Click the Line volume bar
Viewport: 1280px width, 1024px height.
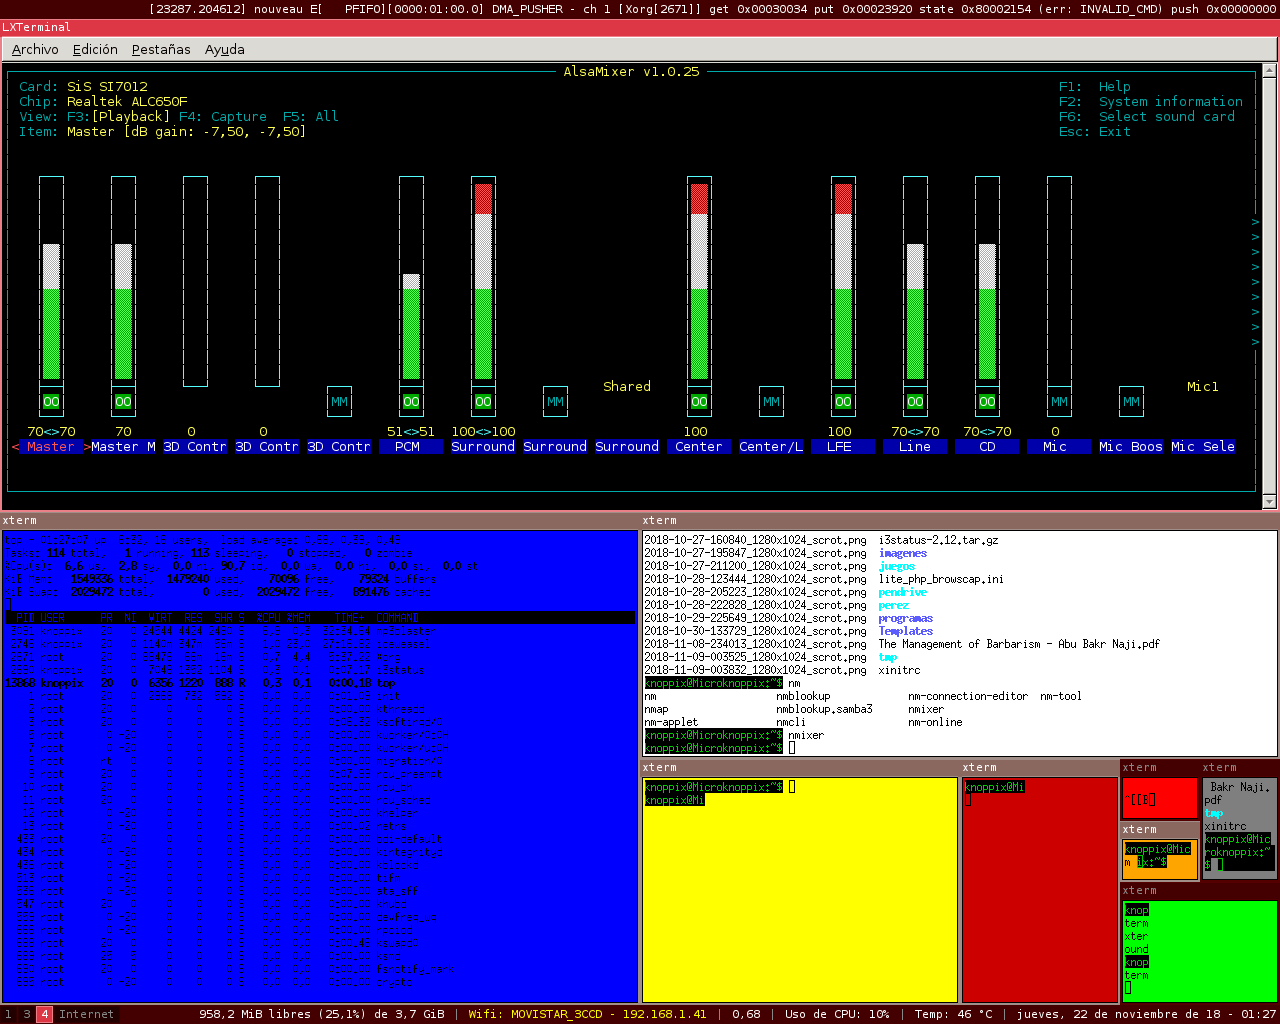[915, 281]
